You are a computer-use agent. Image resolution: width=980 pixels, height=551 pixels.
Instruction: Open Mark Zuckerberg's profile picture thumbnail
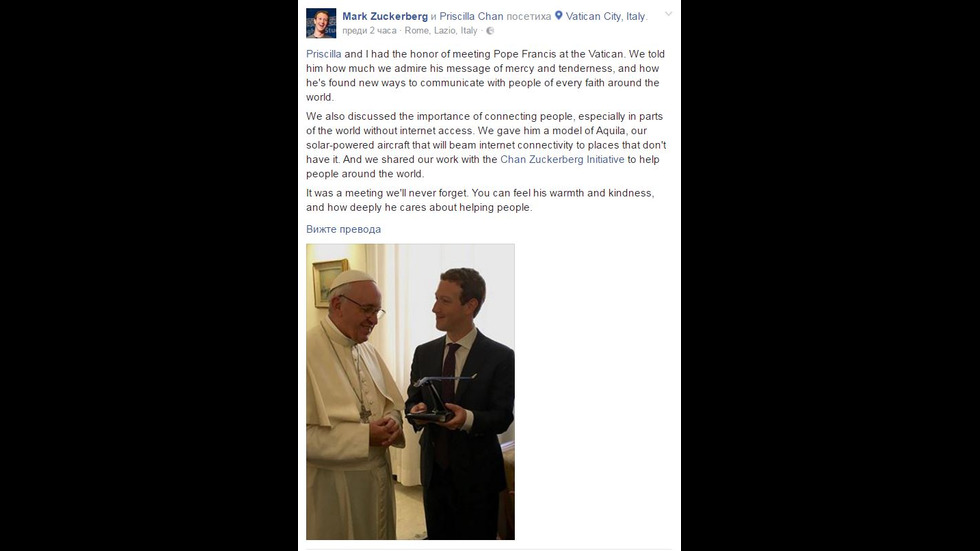pos(321,23)
